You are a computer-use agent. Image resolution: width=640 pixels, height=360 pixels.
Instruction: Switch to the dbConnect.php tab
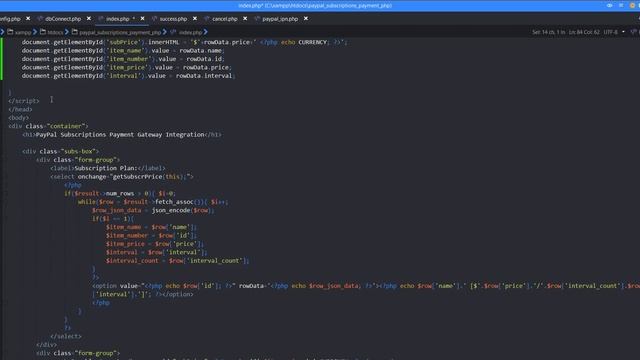point(63,19)
